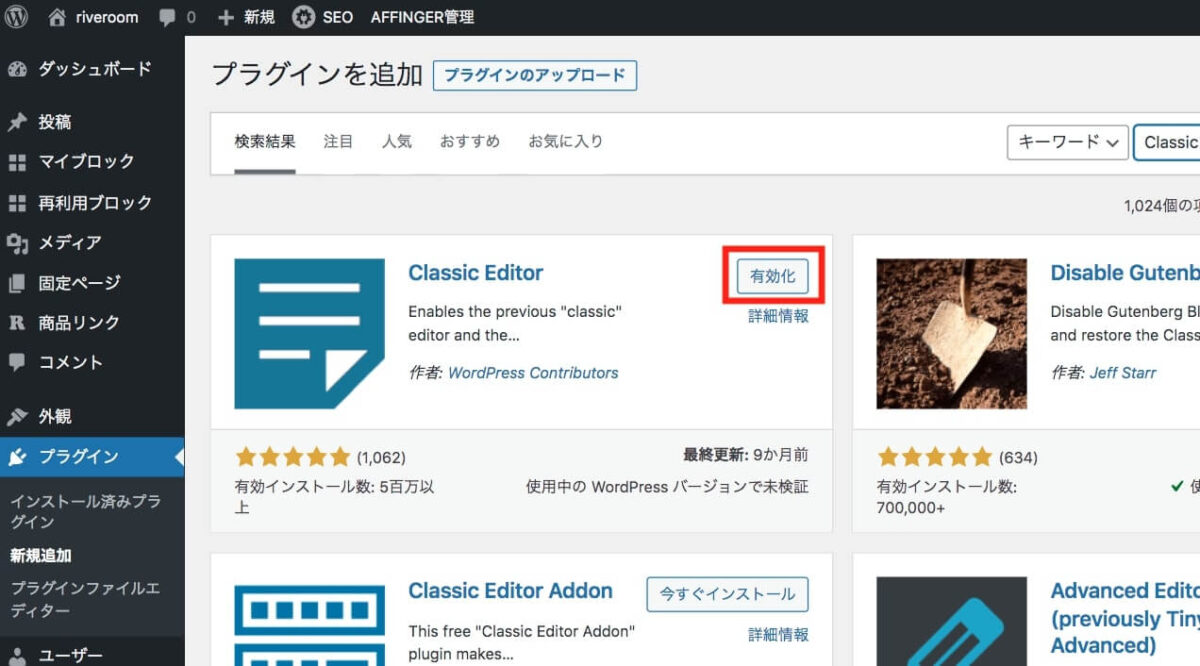Image resolution: width=1200 pixels, height=666 pixels.
Task: Open the SEO gear icon in admin bar
Action: [x=303, y=17]
